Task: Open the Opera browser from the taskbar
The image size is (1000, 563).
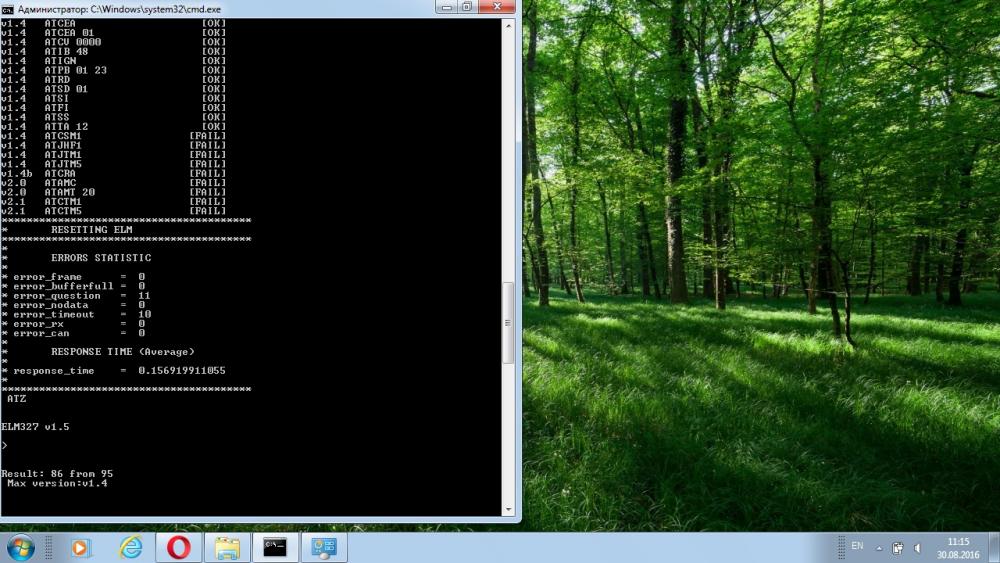Action: (179, 548)
